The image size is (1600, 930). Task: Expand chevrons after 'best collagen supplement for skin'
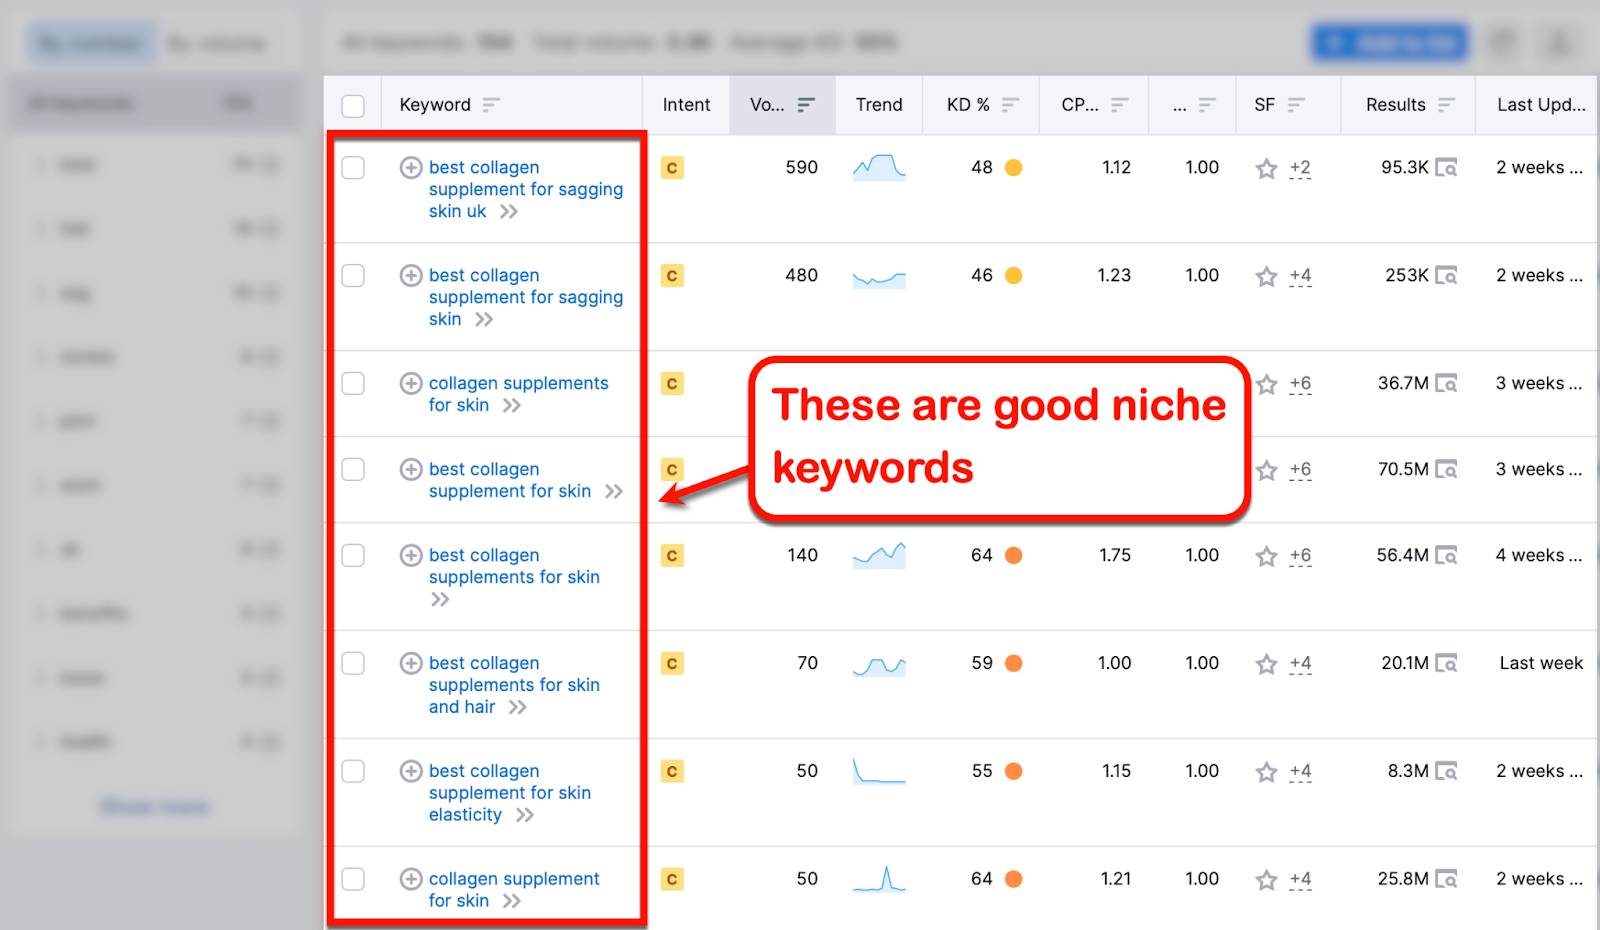614,492
